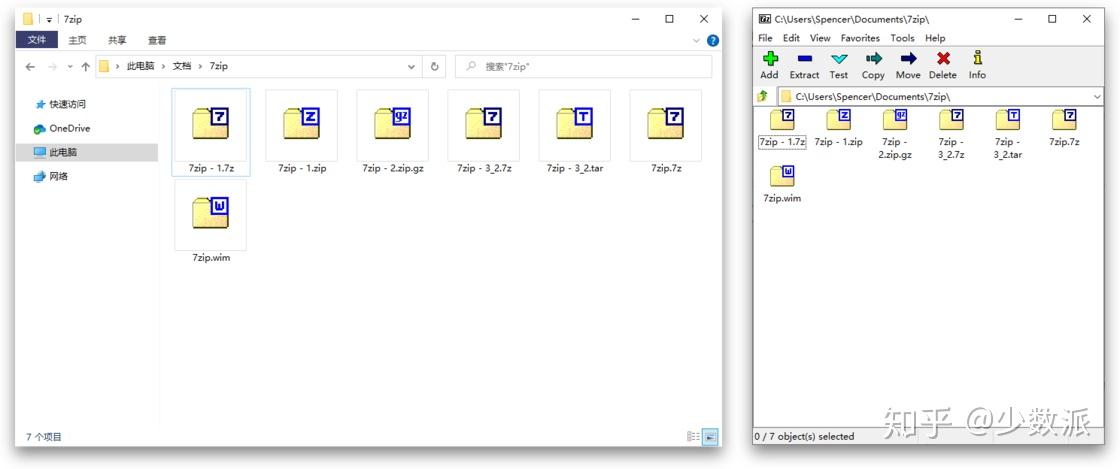This screenshot has height=469, width=1120.
Task: Open the File menu in 7-Zip
Action: 765,38
